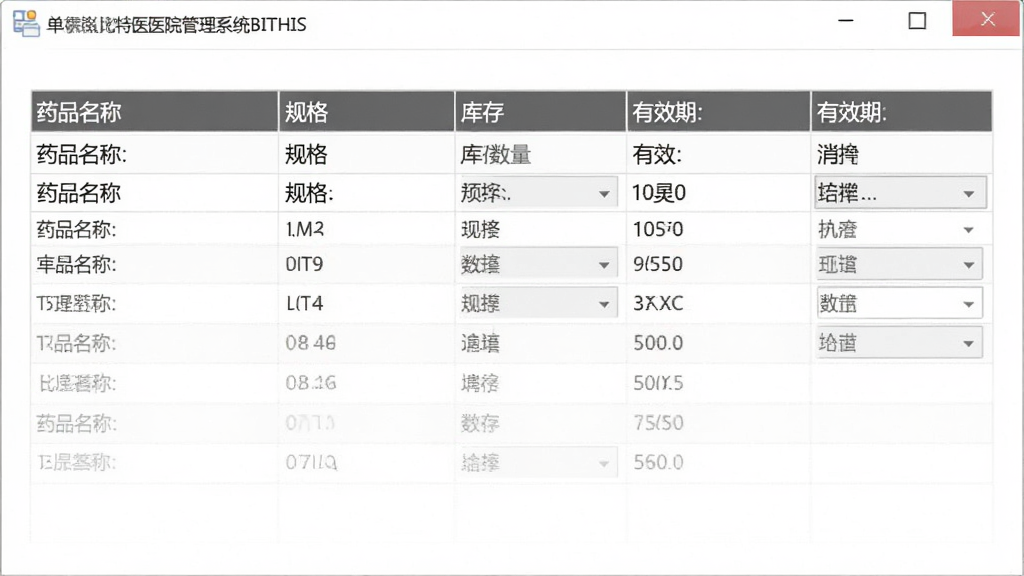Viewport: 1024px width, 576px height.
Task: Click the 库存 column header
Action: click(540, 112)
